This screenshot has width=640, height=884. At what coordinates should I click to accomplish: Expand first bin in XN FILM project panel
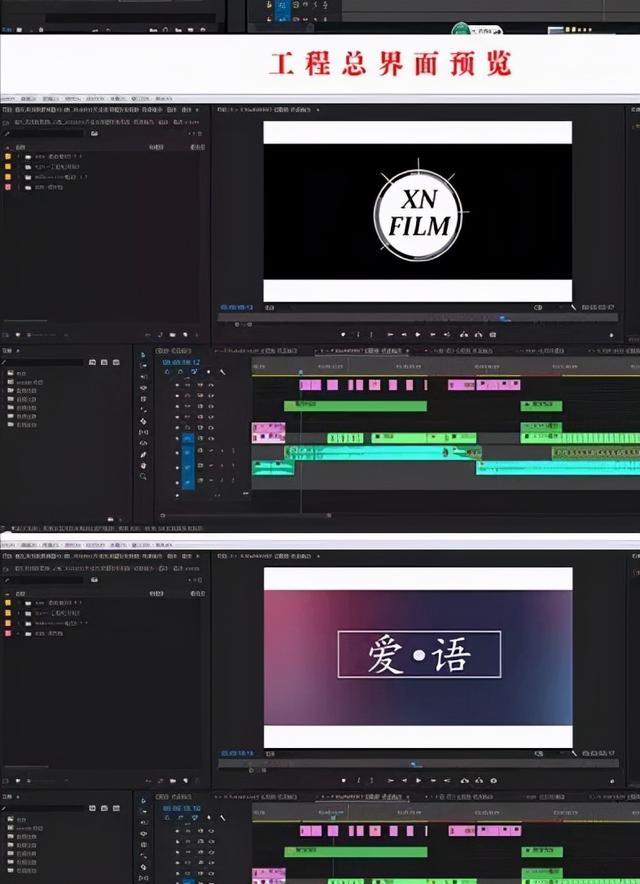click(x=18, y=157)
